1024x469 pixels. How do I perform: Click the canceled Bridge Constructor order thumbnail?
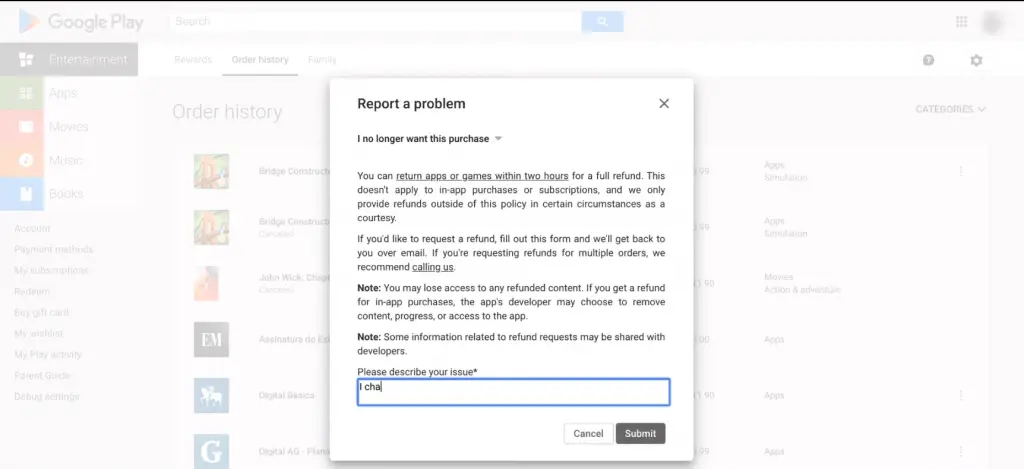(x=211, y=227)
